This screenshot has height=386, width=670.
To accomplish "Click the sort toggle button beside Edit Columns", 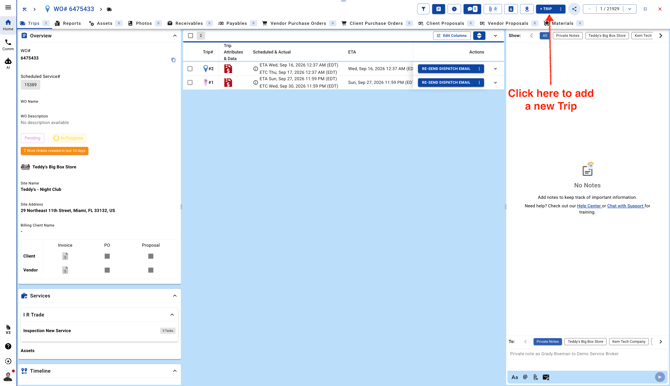I will pos(479,35).
